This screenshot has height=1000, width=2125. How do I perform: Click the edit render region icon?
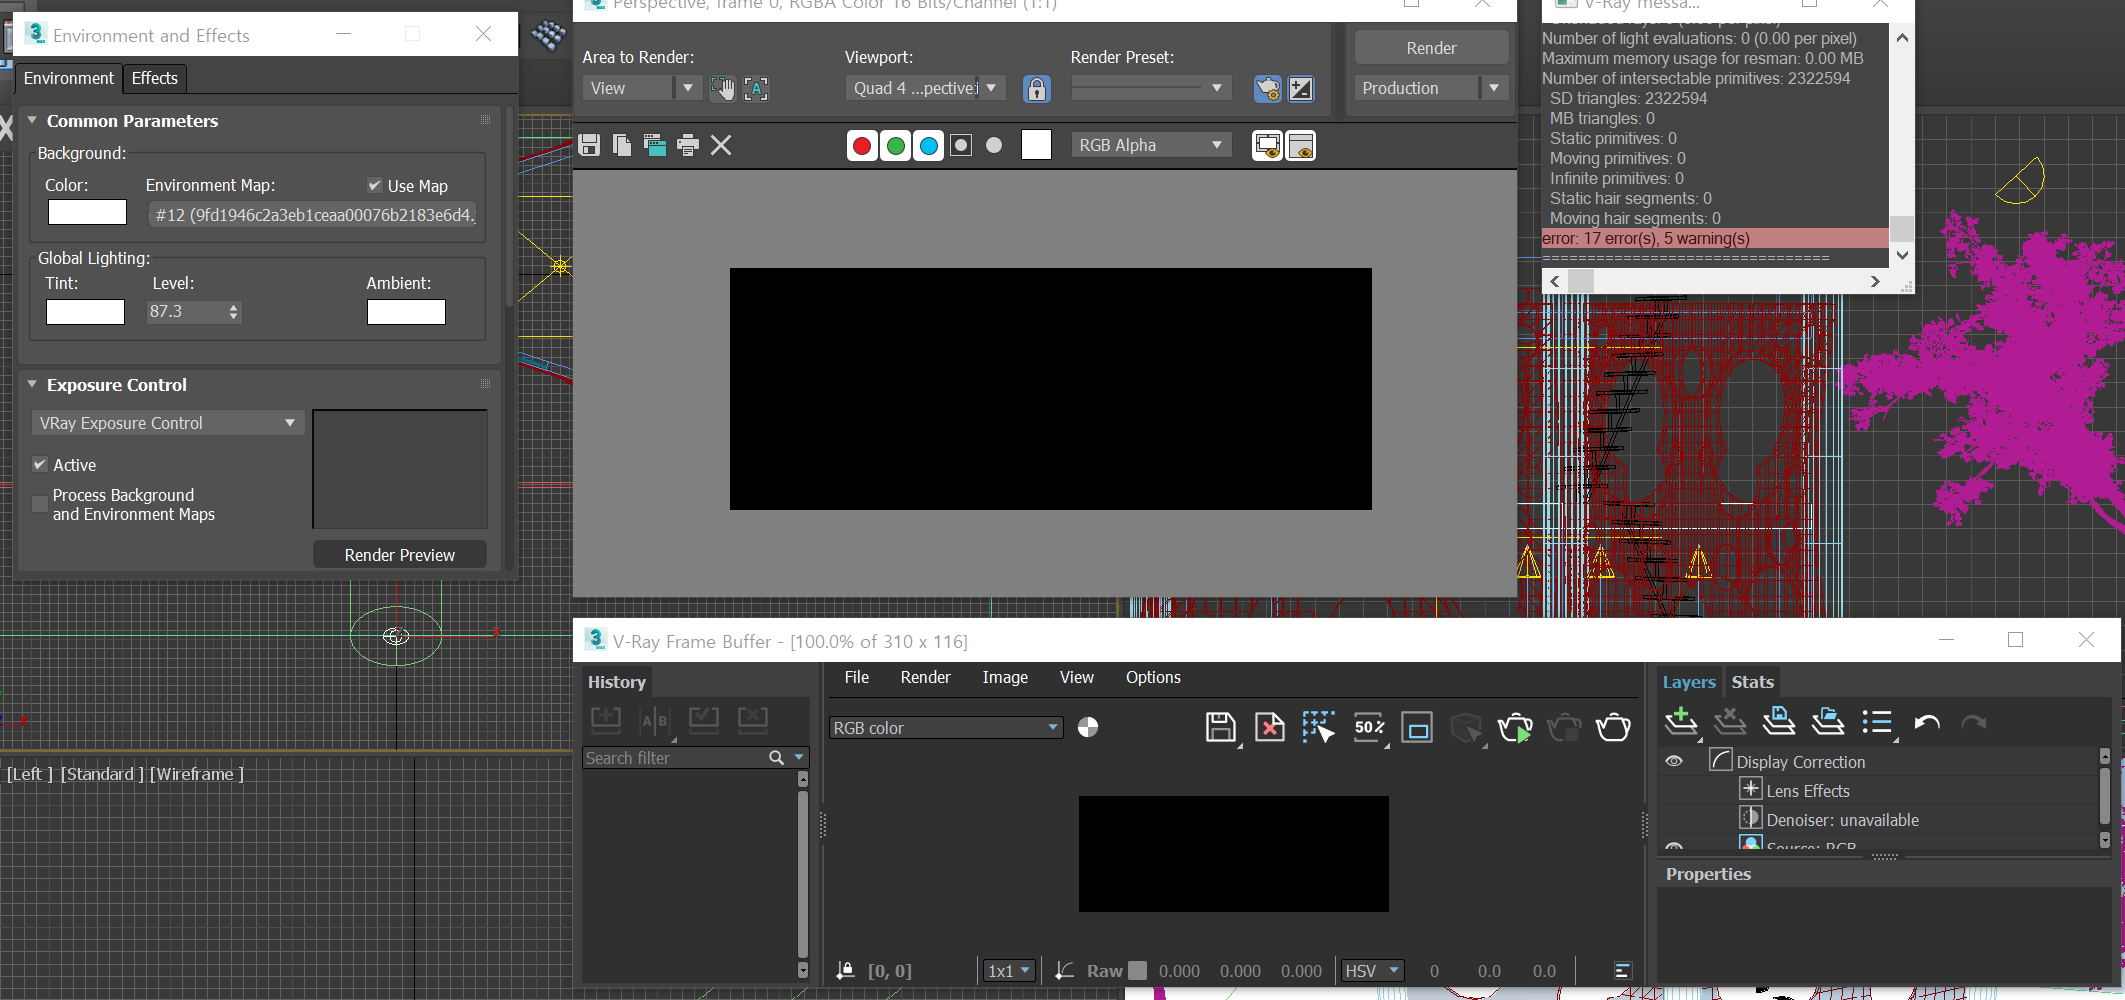coord(722,89)
